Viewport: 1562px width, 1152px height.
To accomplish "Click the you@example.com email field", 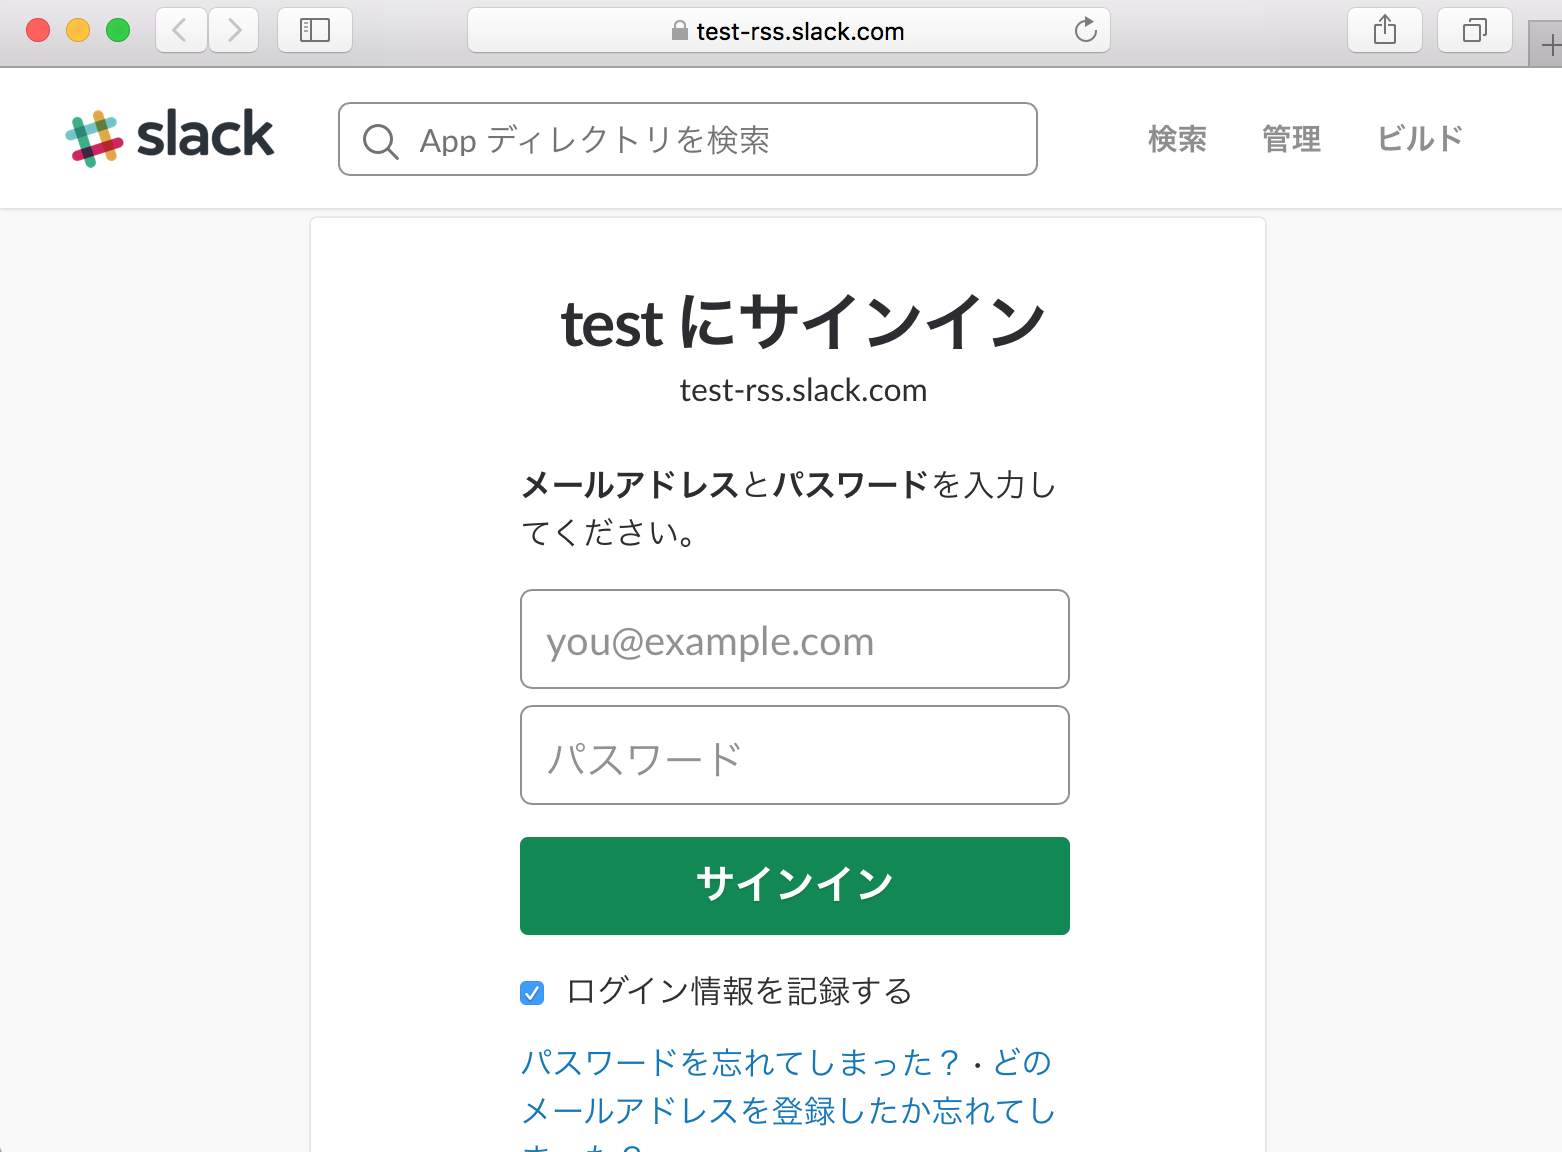I will (x=794, y=640).
